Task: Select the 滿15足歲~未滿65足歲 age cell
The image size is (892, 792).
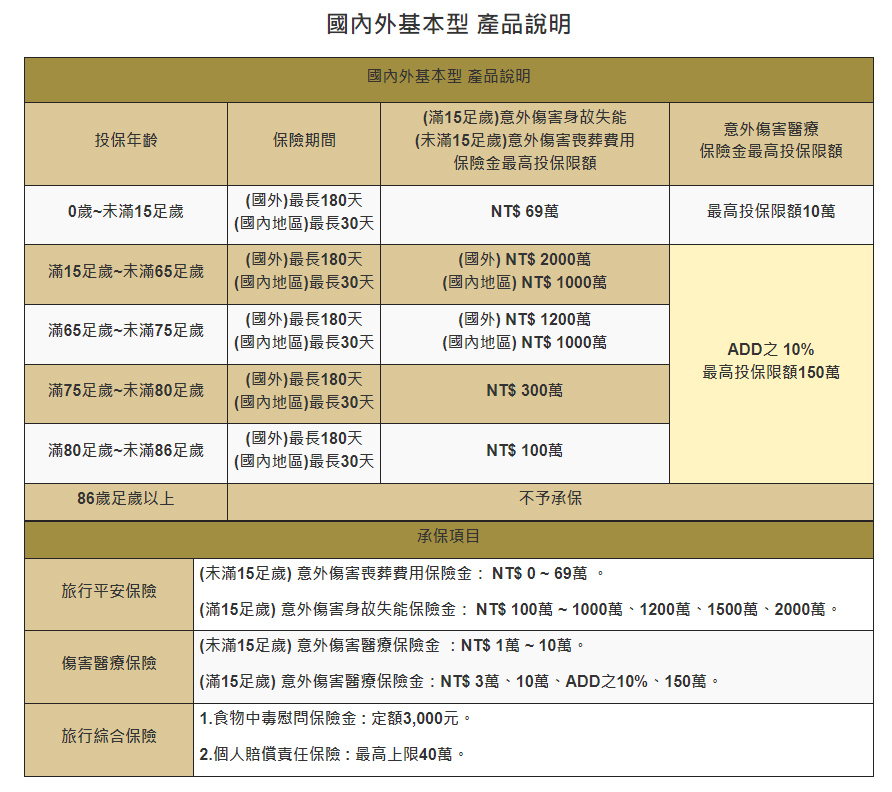Action: [x=126, y=272]
